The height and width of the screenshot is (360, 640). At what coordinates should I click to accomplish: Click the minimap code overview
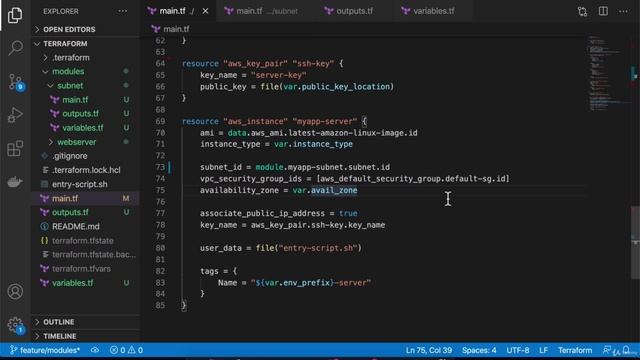pyautogui.click(x=608, y=73)
